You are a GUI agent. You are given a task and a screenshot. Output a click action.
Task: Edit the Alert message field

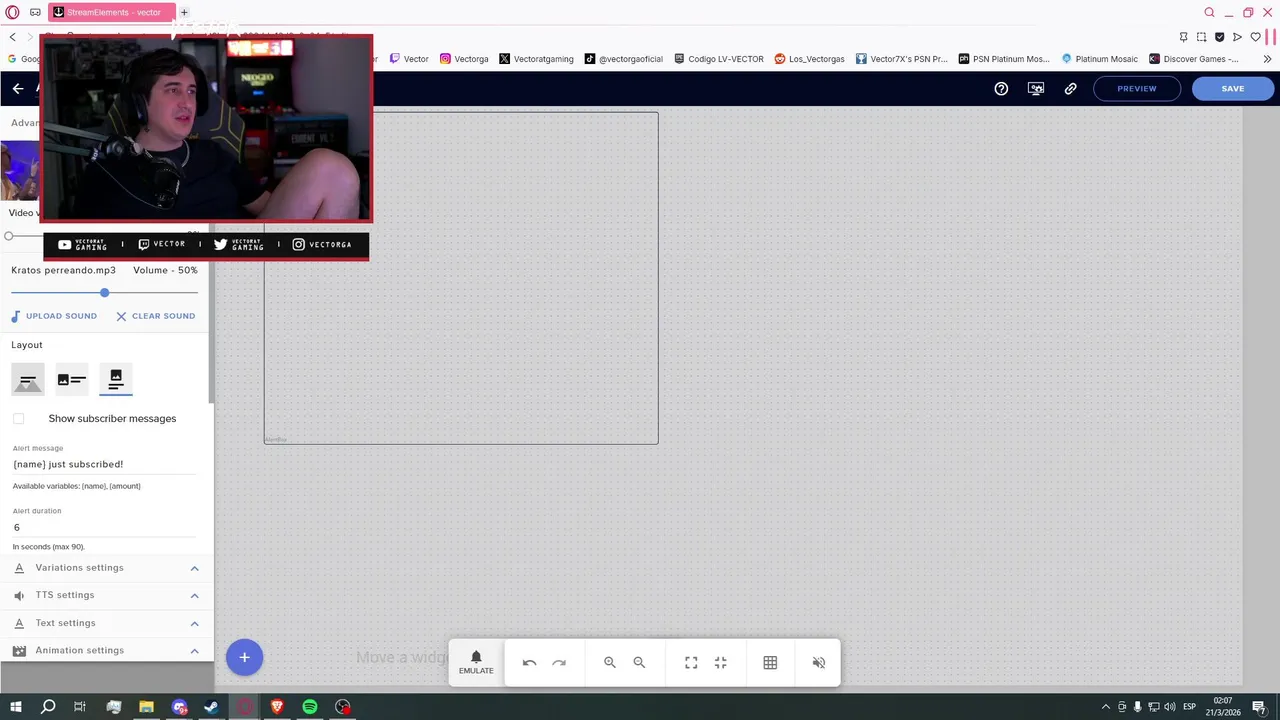point(105,464)
